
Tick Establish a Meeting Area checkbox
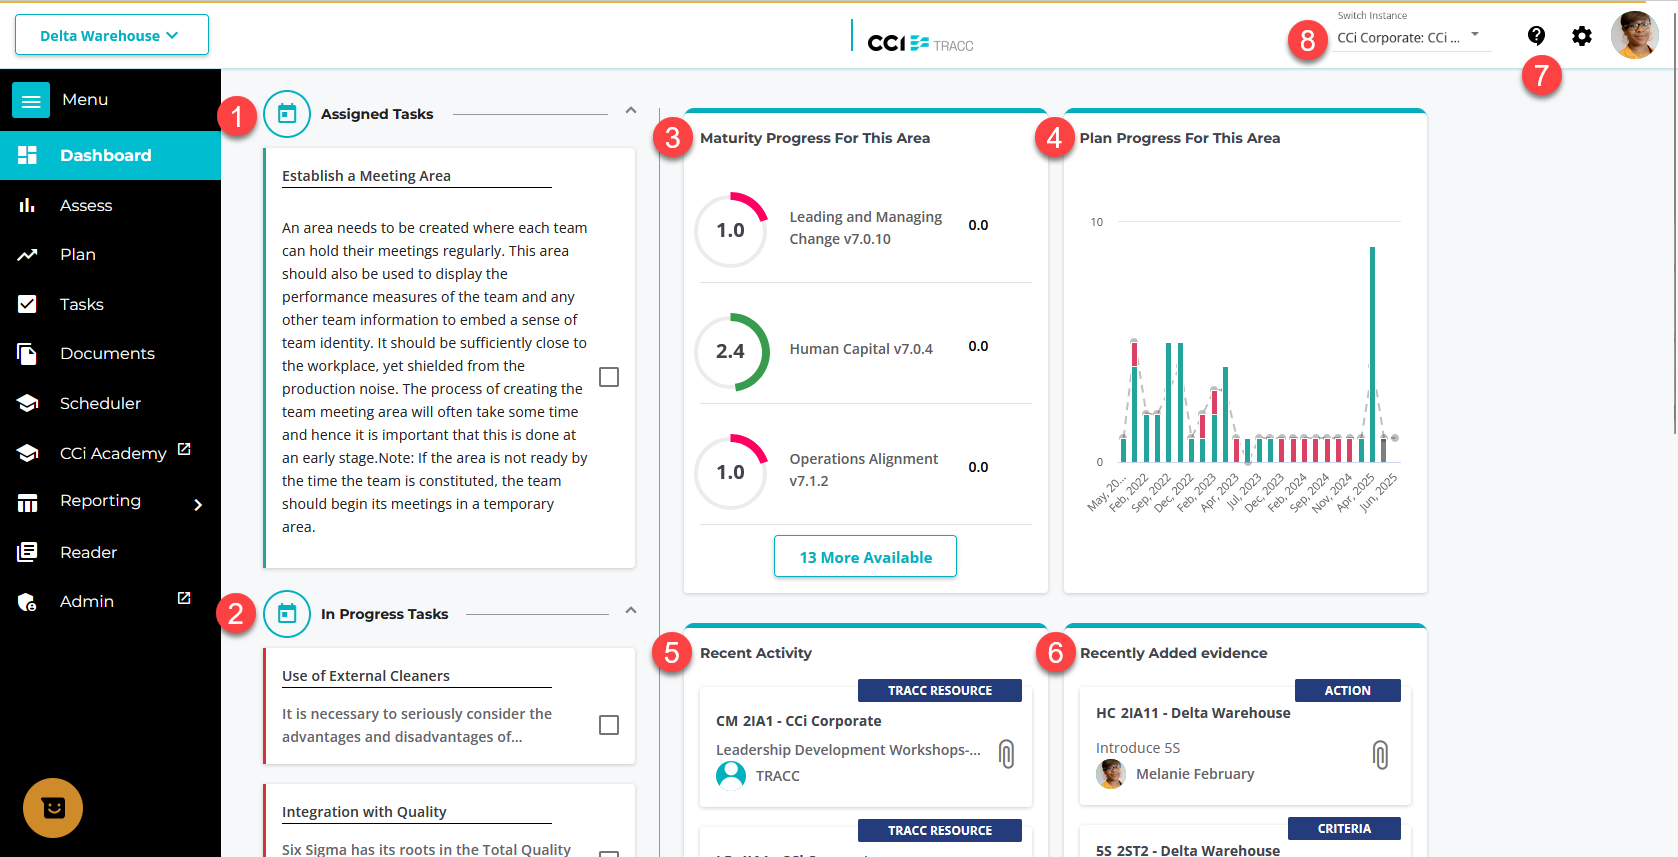[609, 377]
